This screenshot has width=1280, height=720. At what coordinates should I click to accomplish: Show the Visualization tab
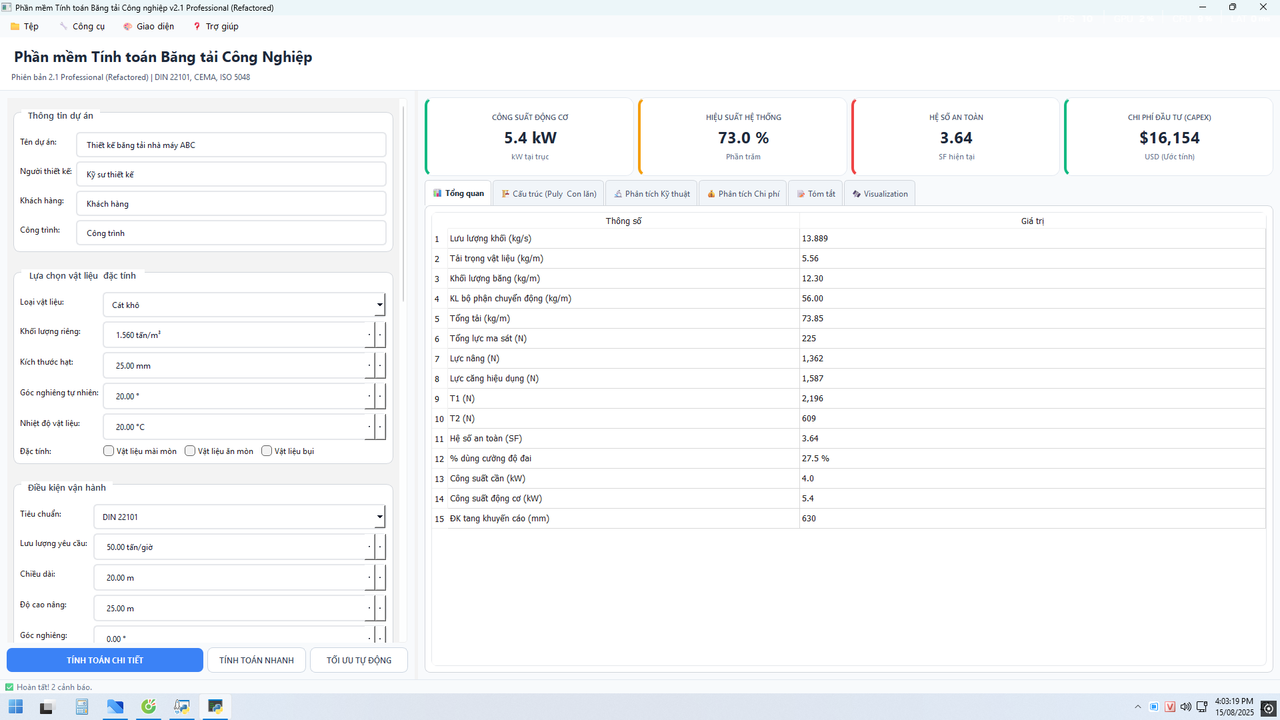pos(879,193)
